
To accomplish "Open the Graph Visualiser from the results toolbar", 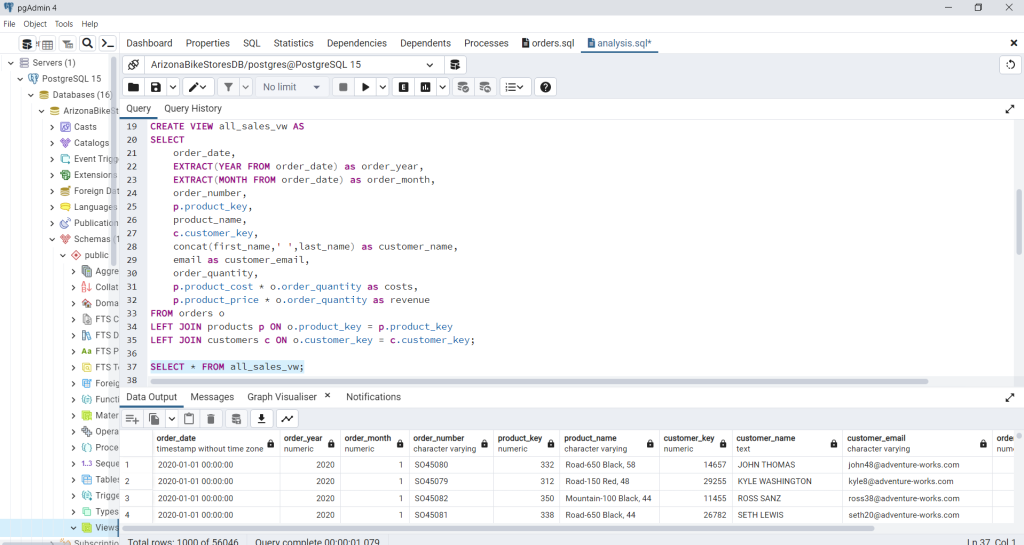I will point(288,419).
